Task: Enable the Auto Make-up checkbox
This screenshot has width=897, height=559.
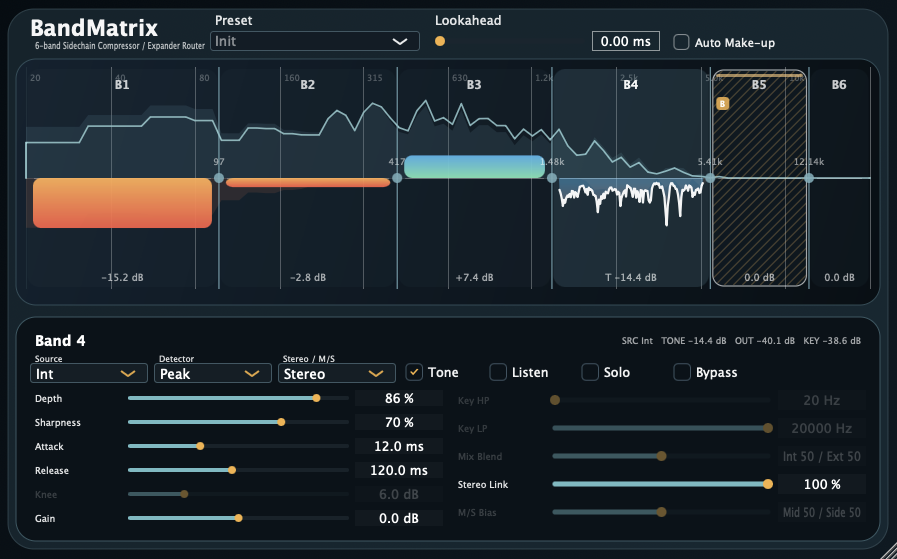Action: point(681,42)
